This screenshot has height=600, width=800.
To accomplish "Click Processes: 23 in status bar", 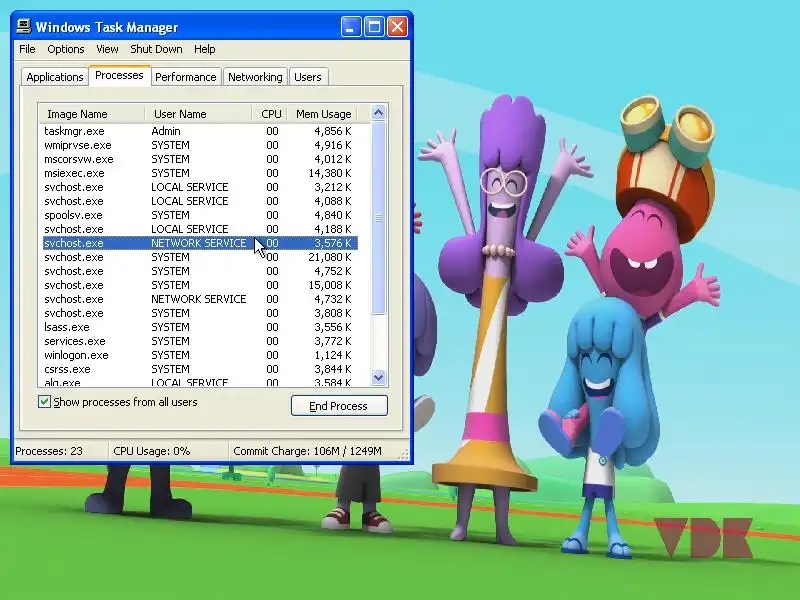I will click(x=49, y=451).
